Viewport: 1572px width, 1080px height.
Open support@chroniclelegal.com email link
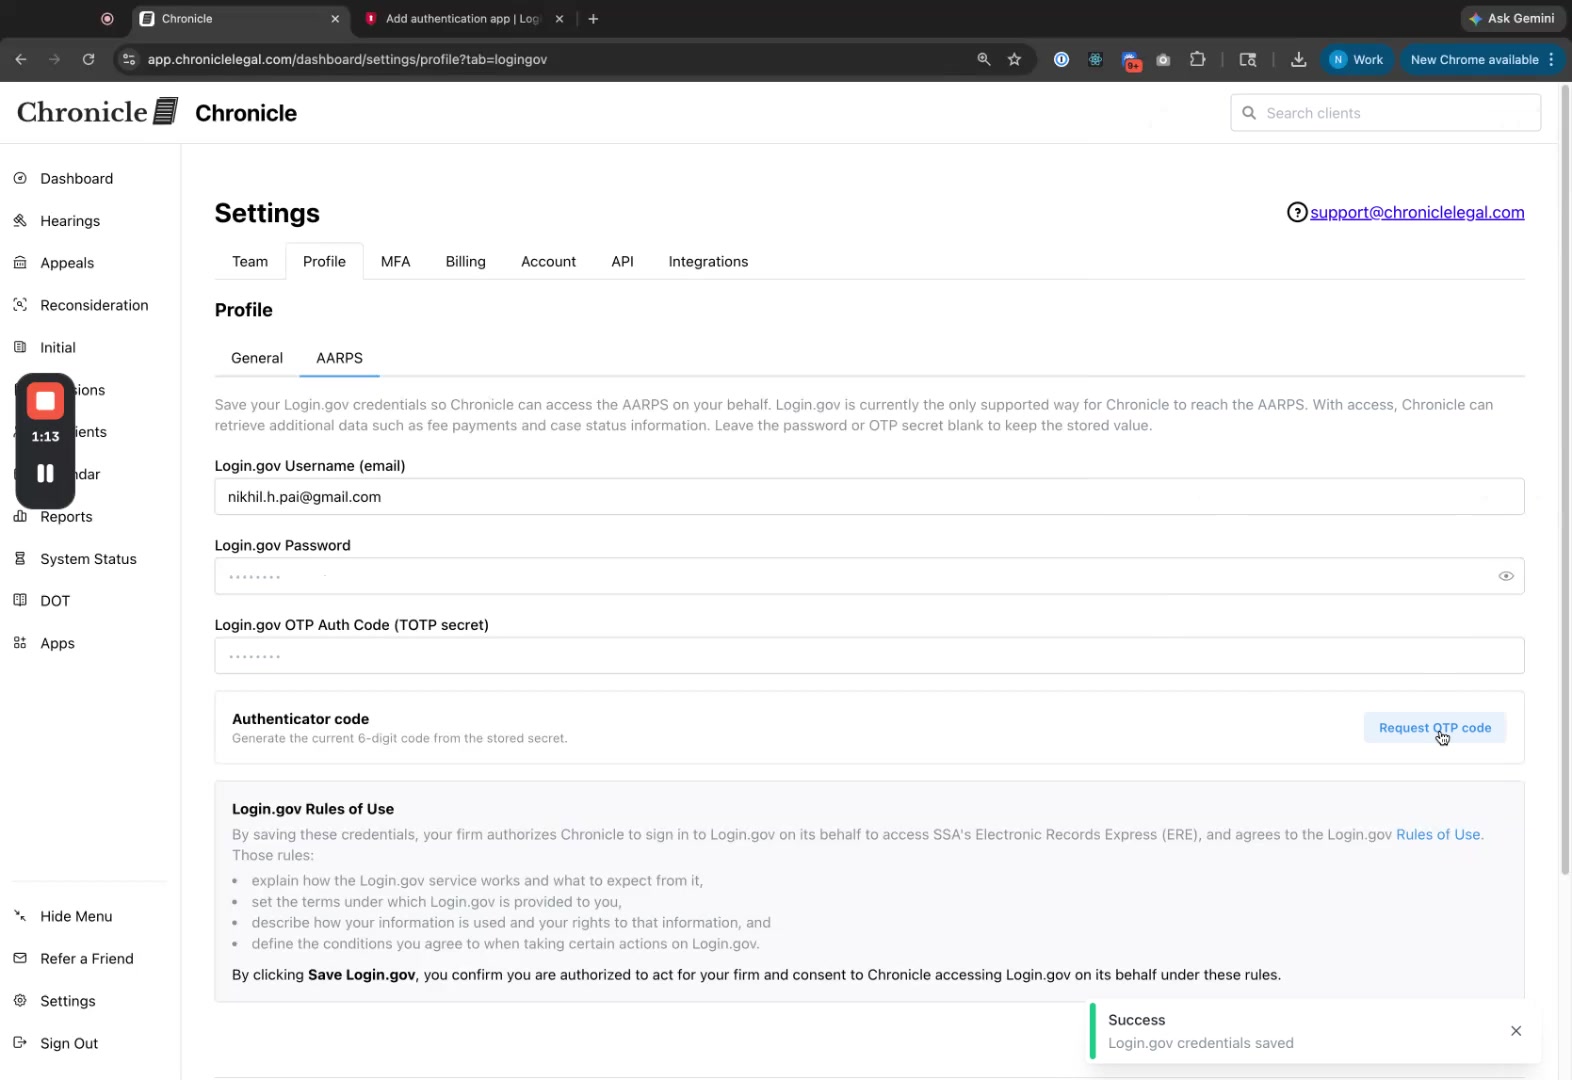pos(1417,212)
